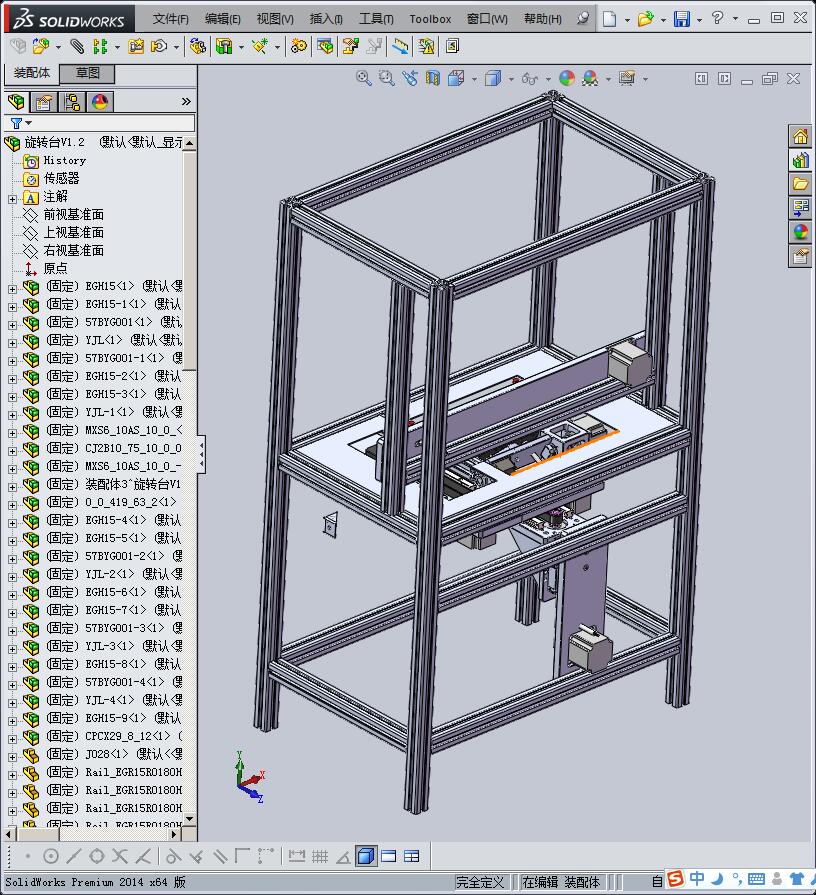Screen dimensions: 816x895
Task: Click the Previous View icon
Action: pos(410,78)
